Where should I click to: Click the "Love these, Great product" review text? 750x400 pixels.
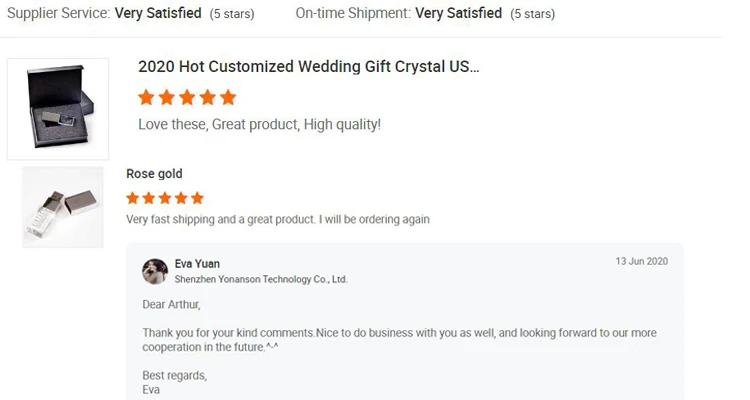pyautogui.click(x=259, y=125)
